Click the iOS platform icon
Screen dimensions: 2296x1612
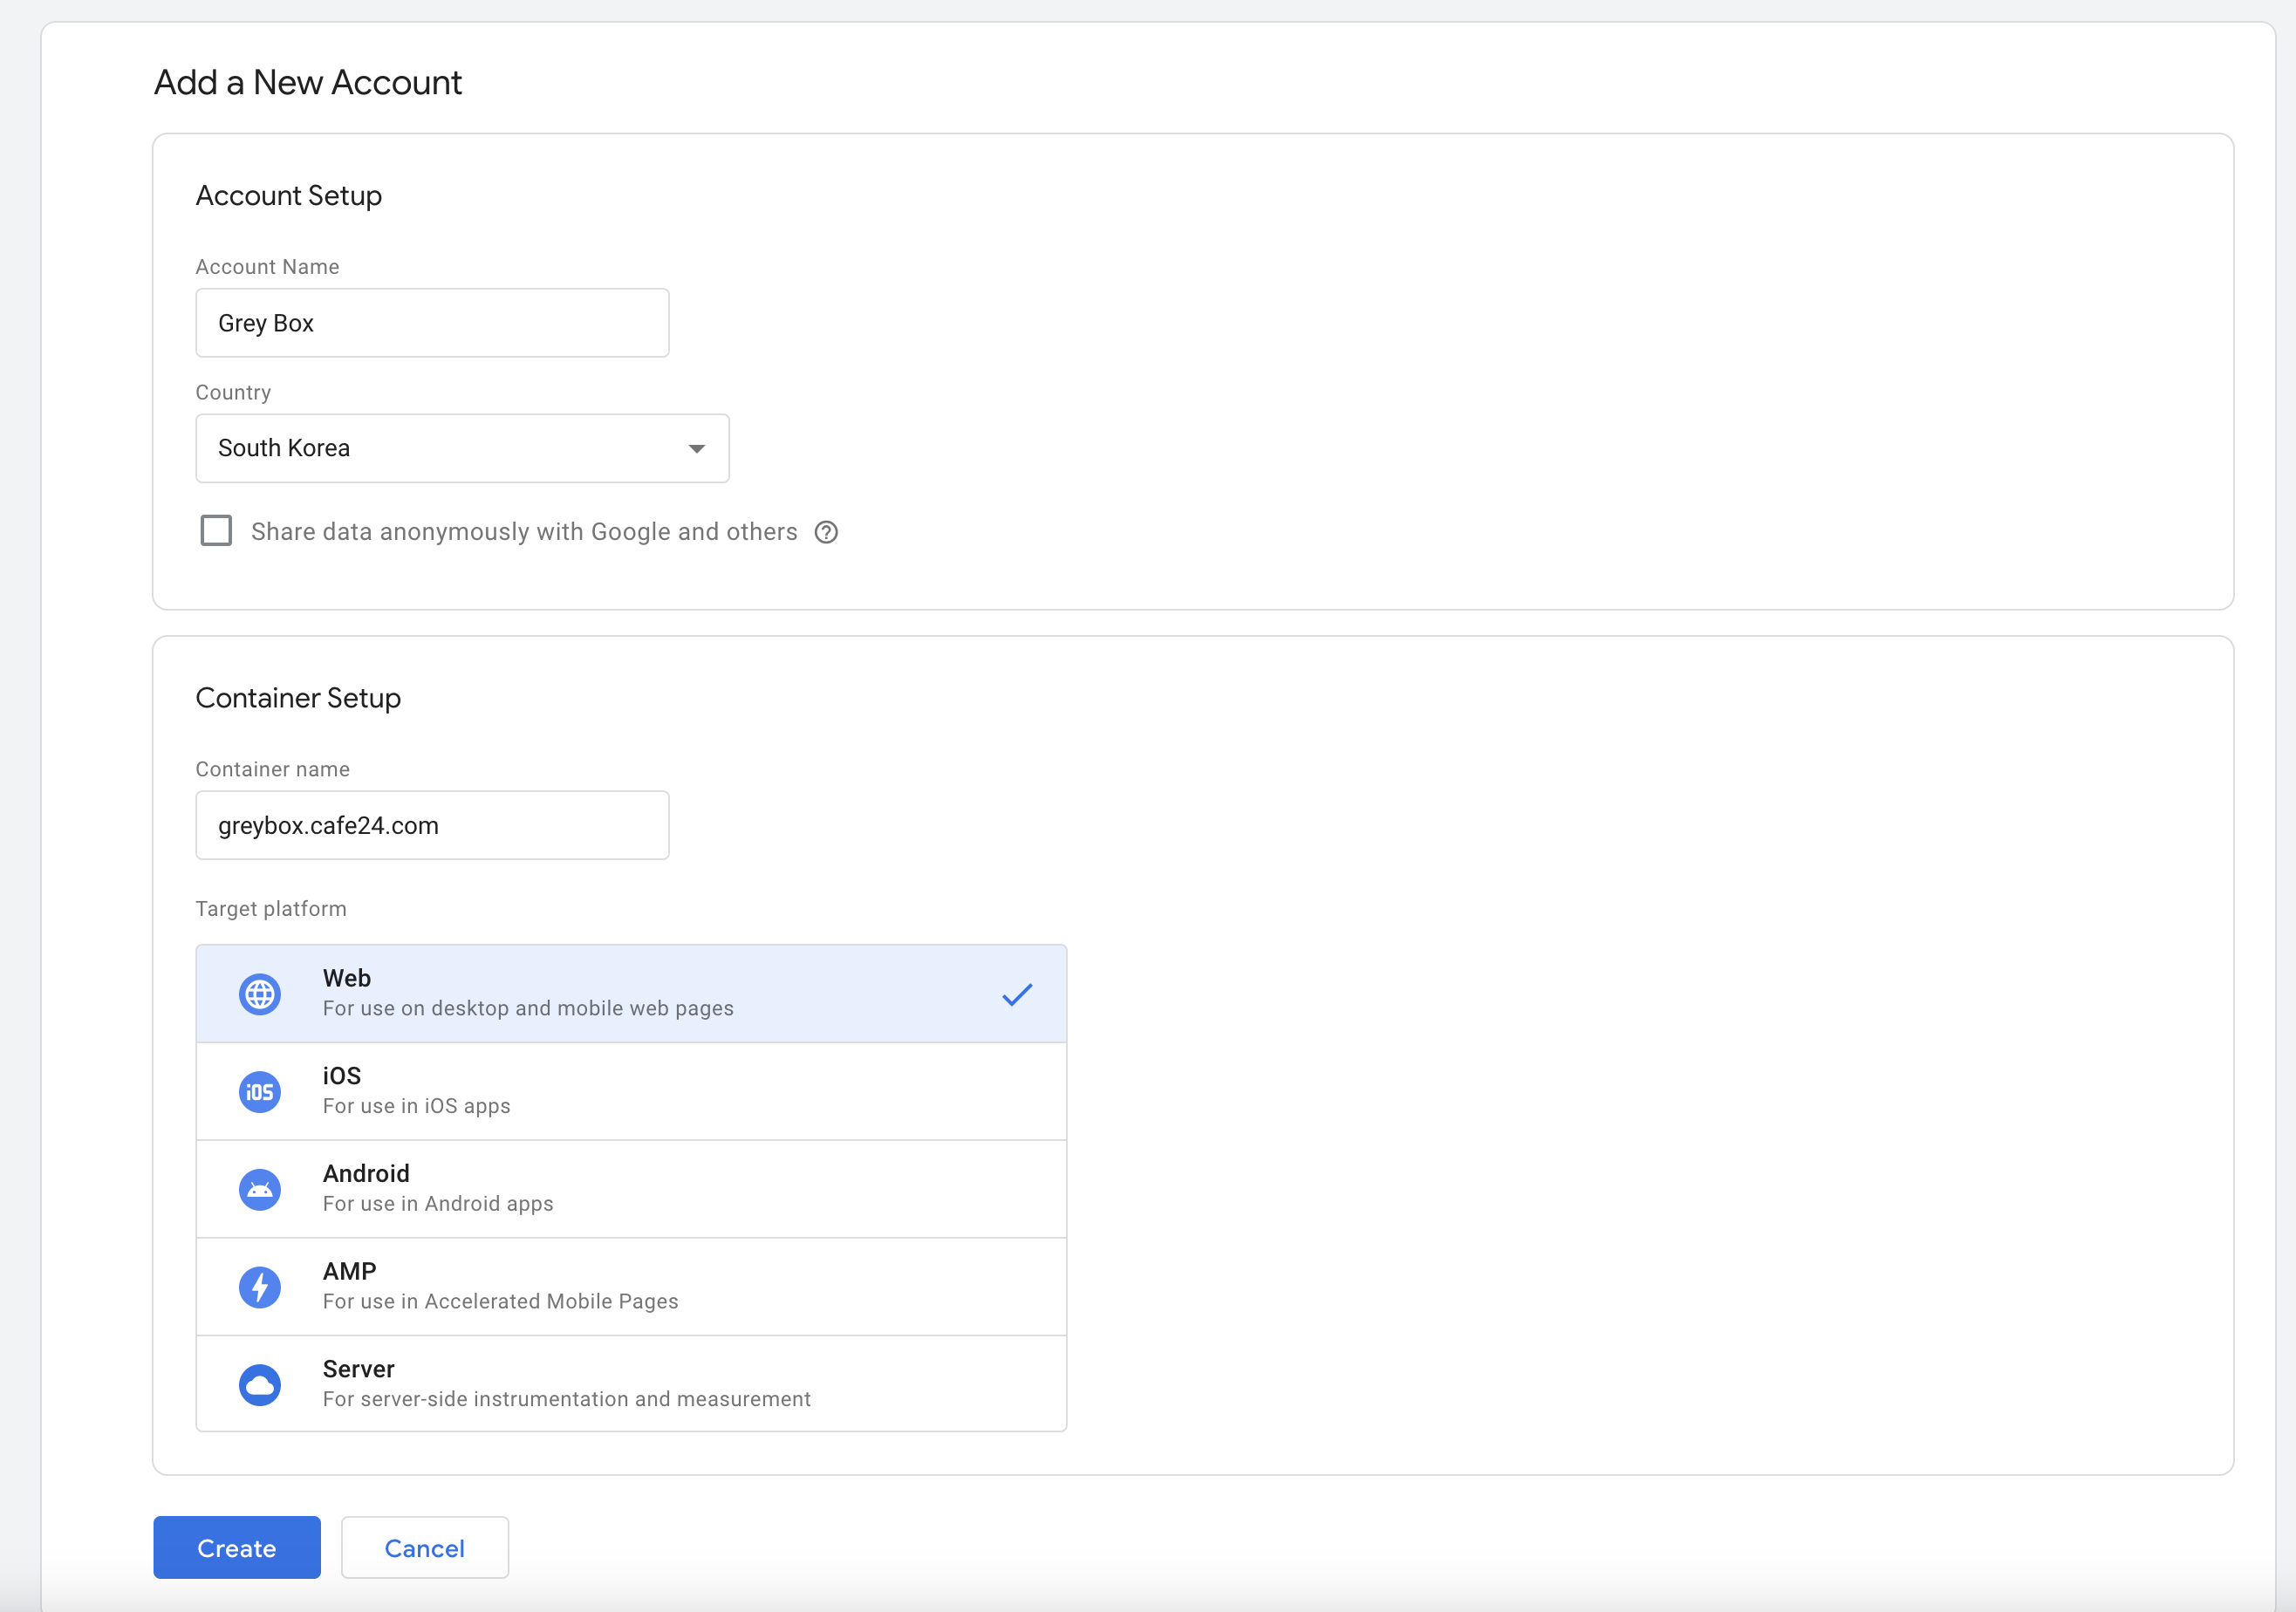pos(260,1092)
